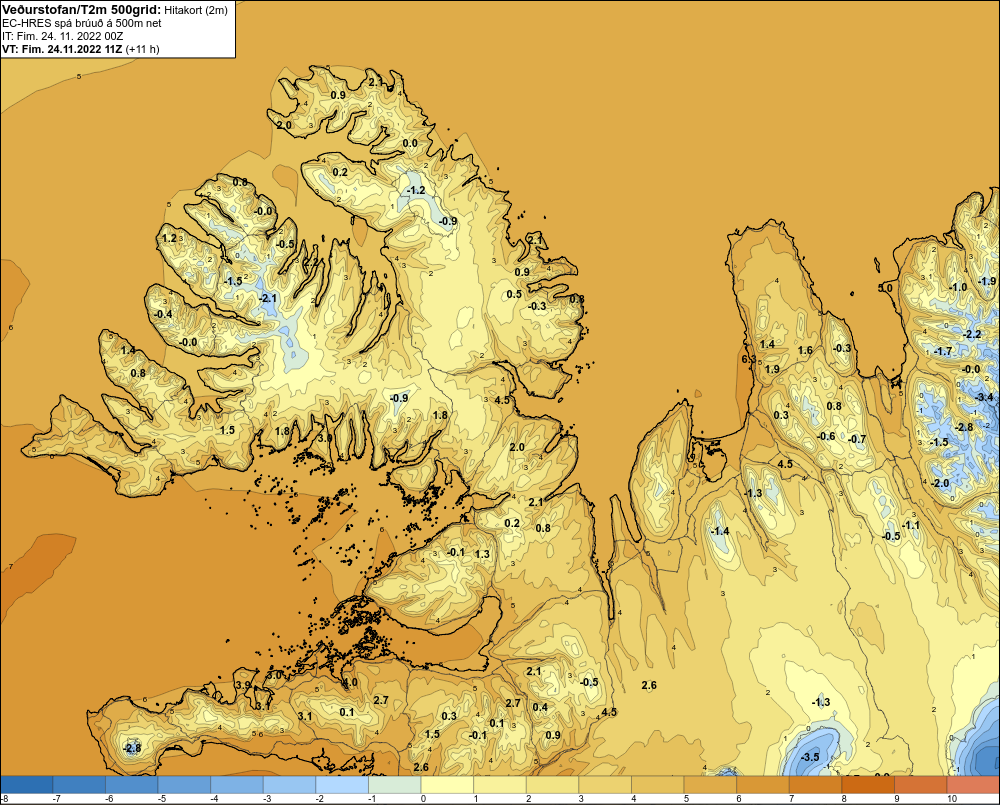
Task: Click the -0.6 temperature value on map
Action: click(827, 436)
